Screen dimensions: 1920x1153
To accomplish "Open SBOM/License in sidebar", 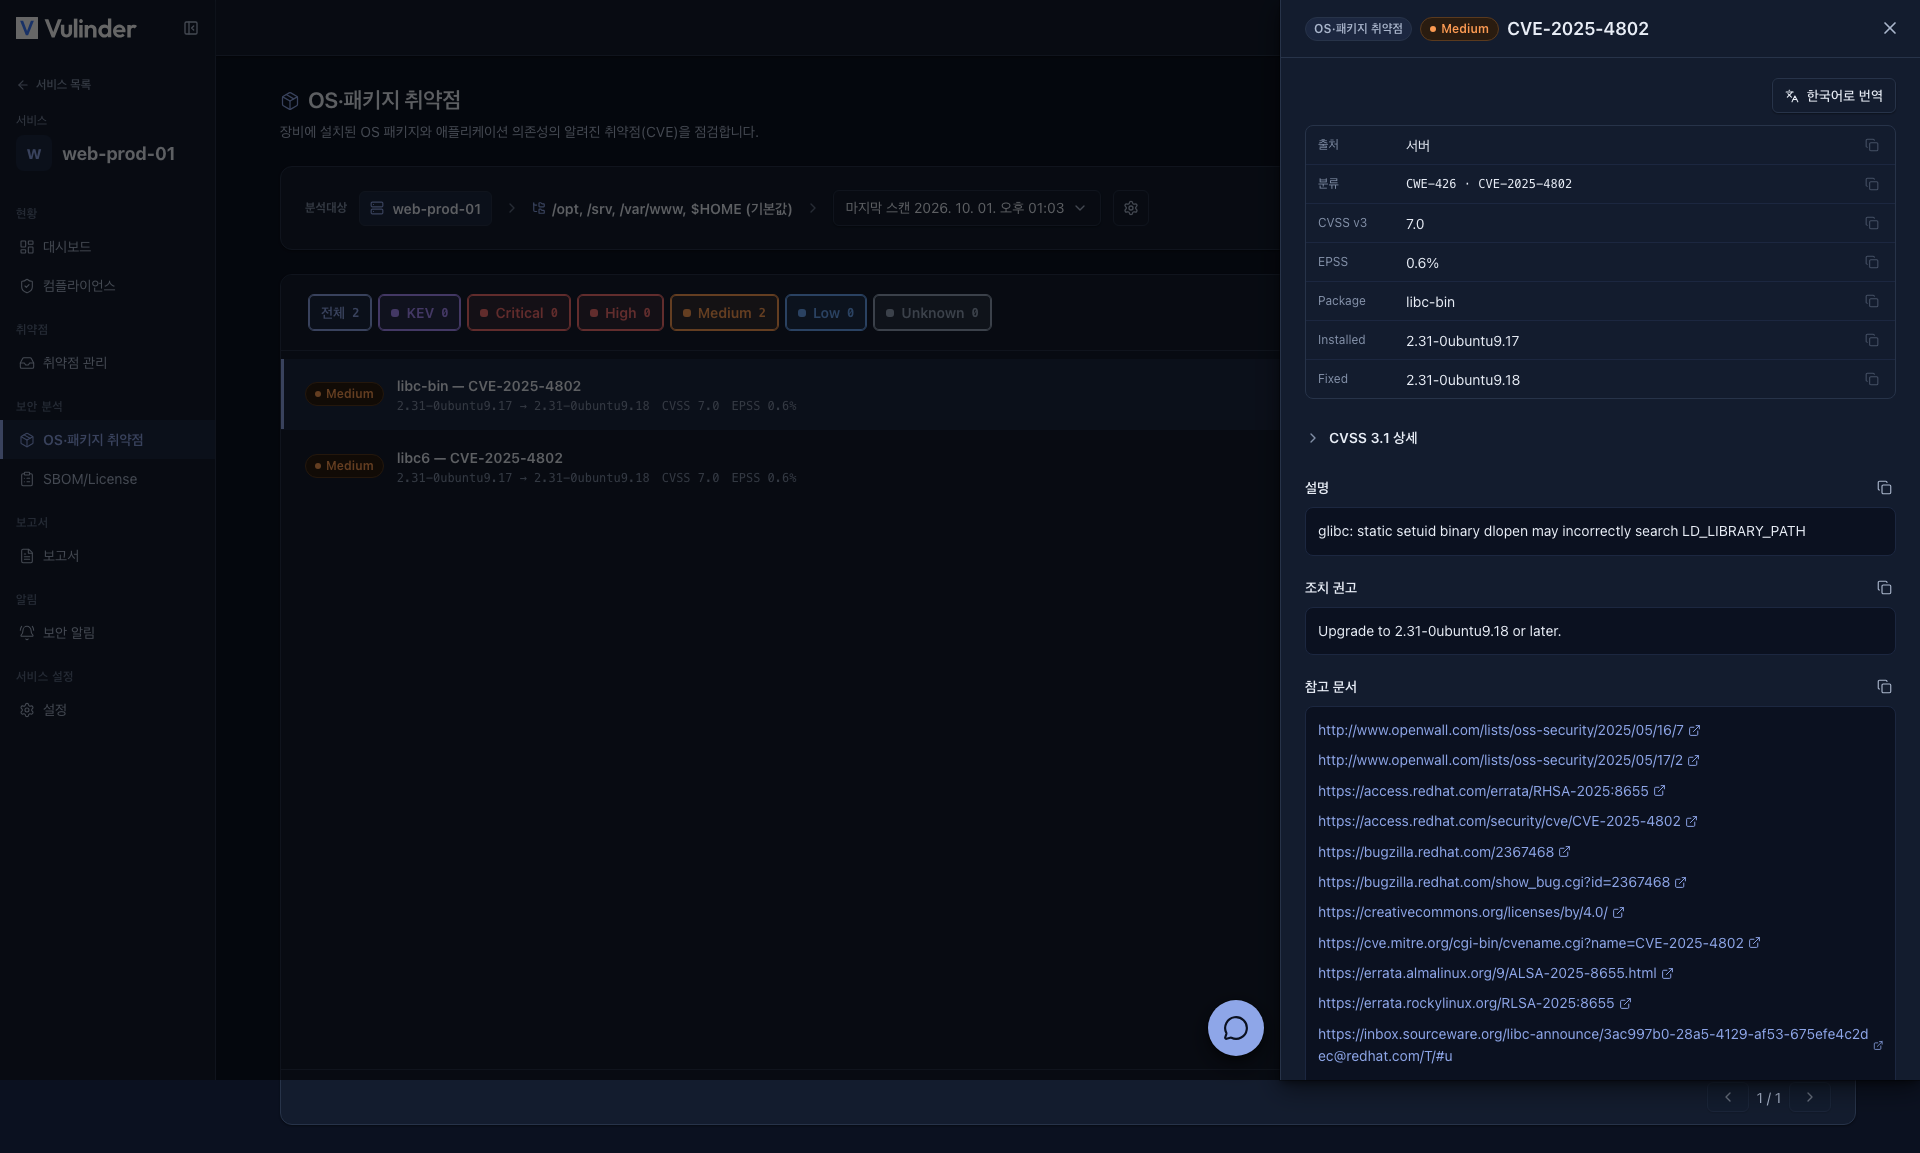I will click(x=107, y=479).
